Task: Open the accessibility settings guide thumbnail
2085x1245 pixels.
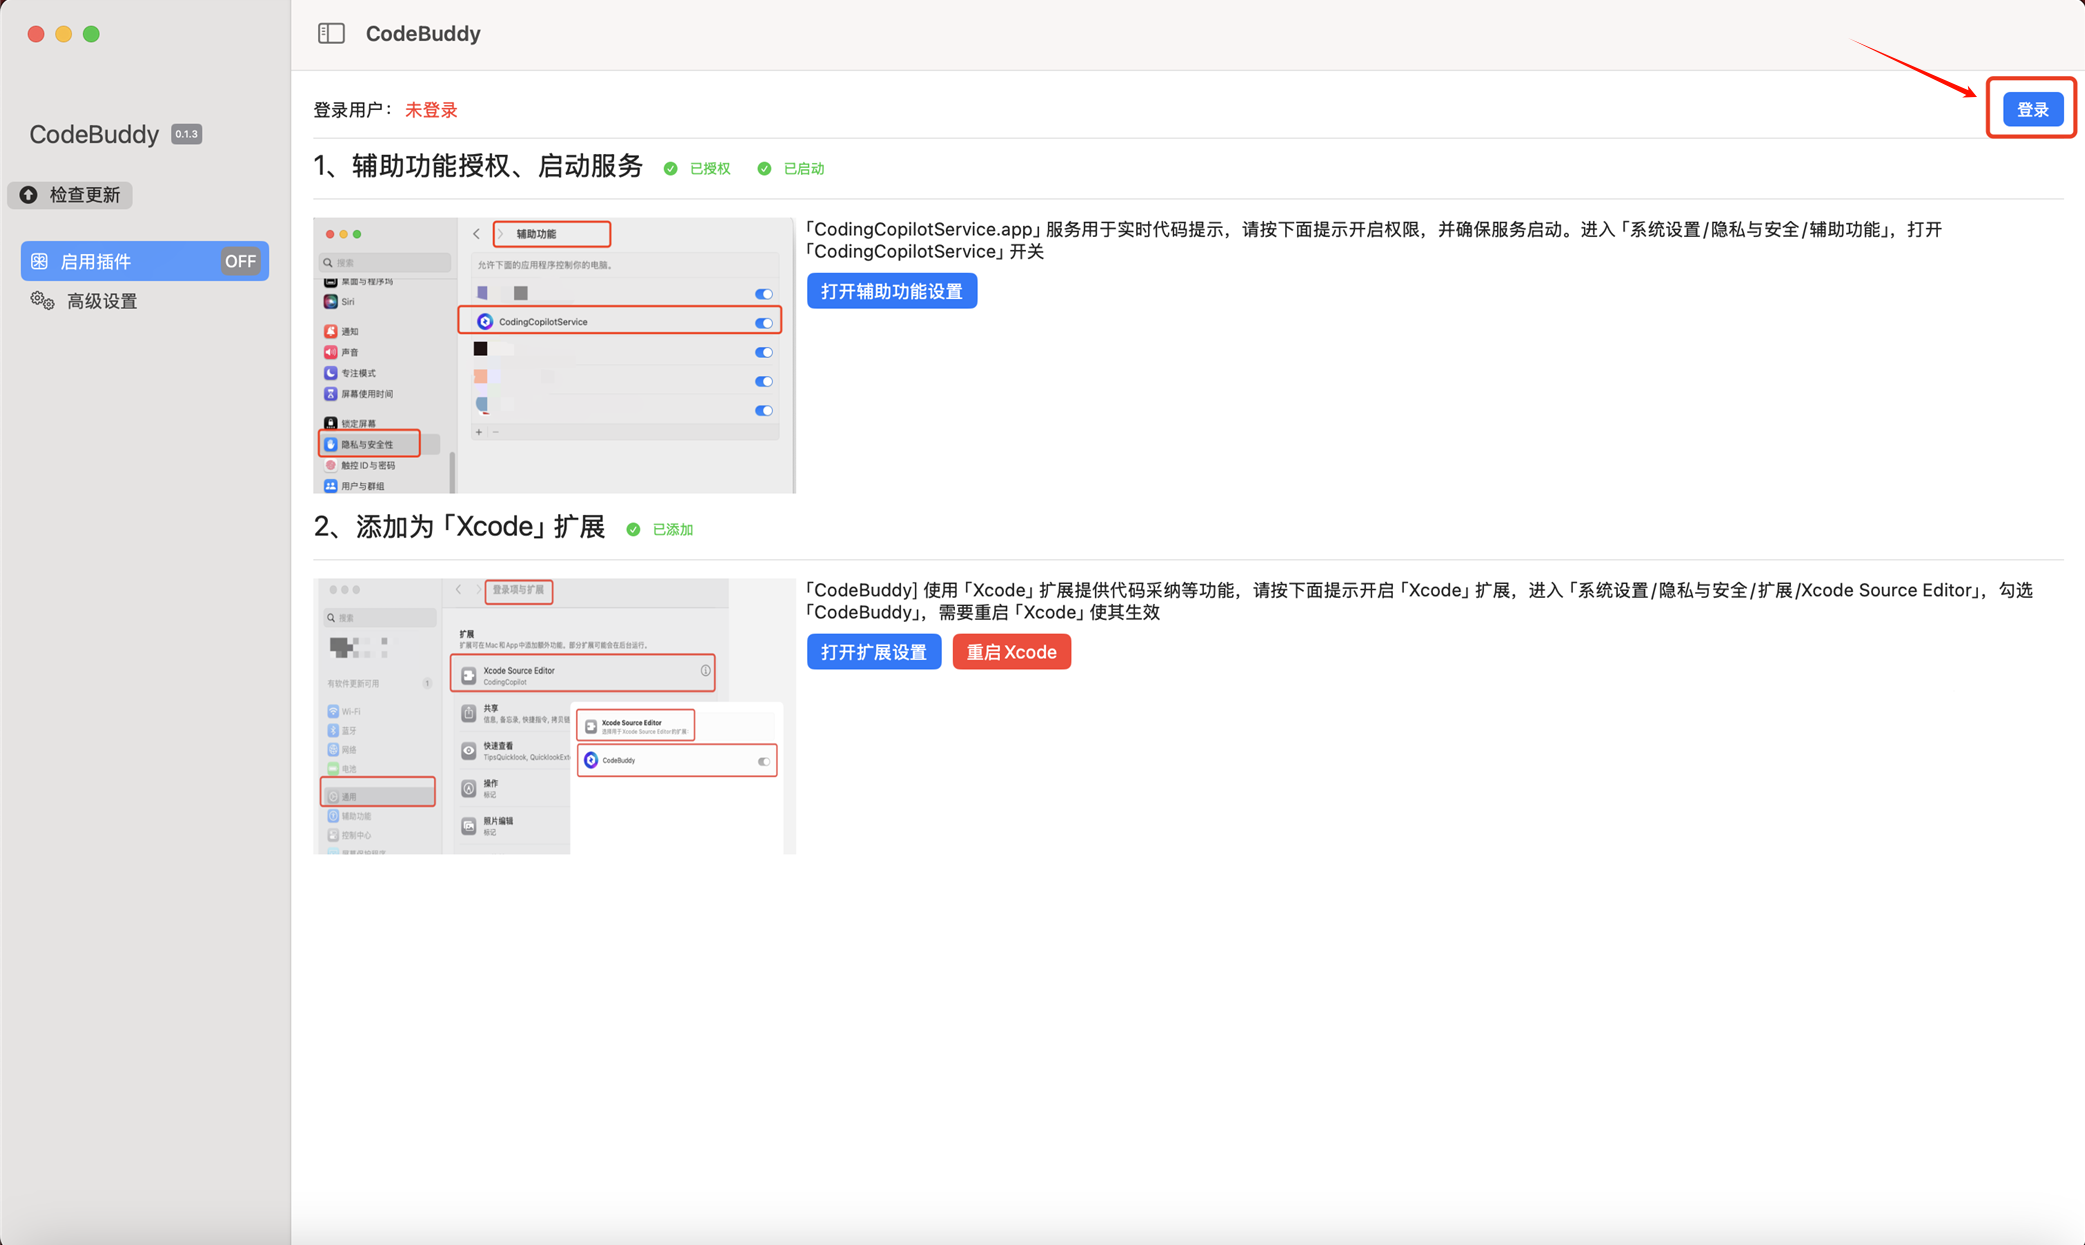Action: click(x=554, y=355)
